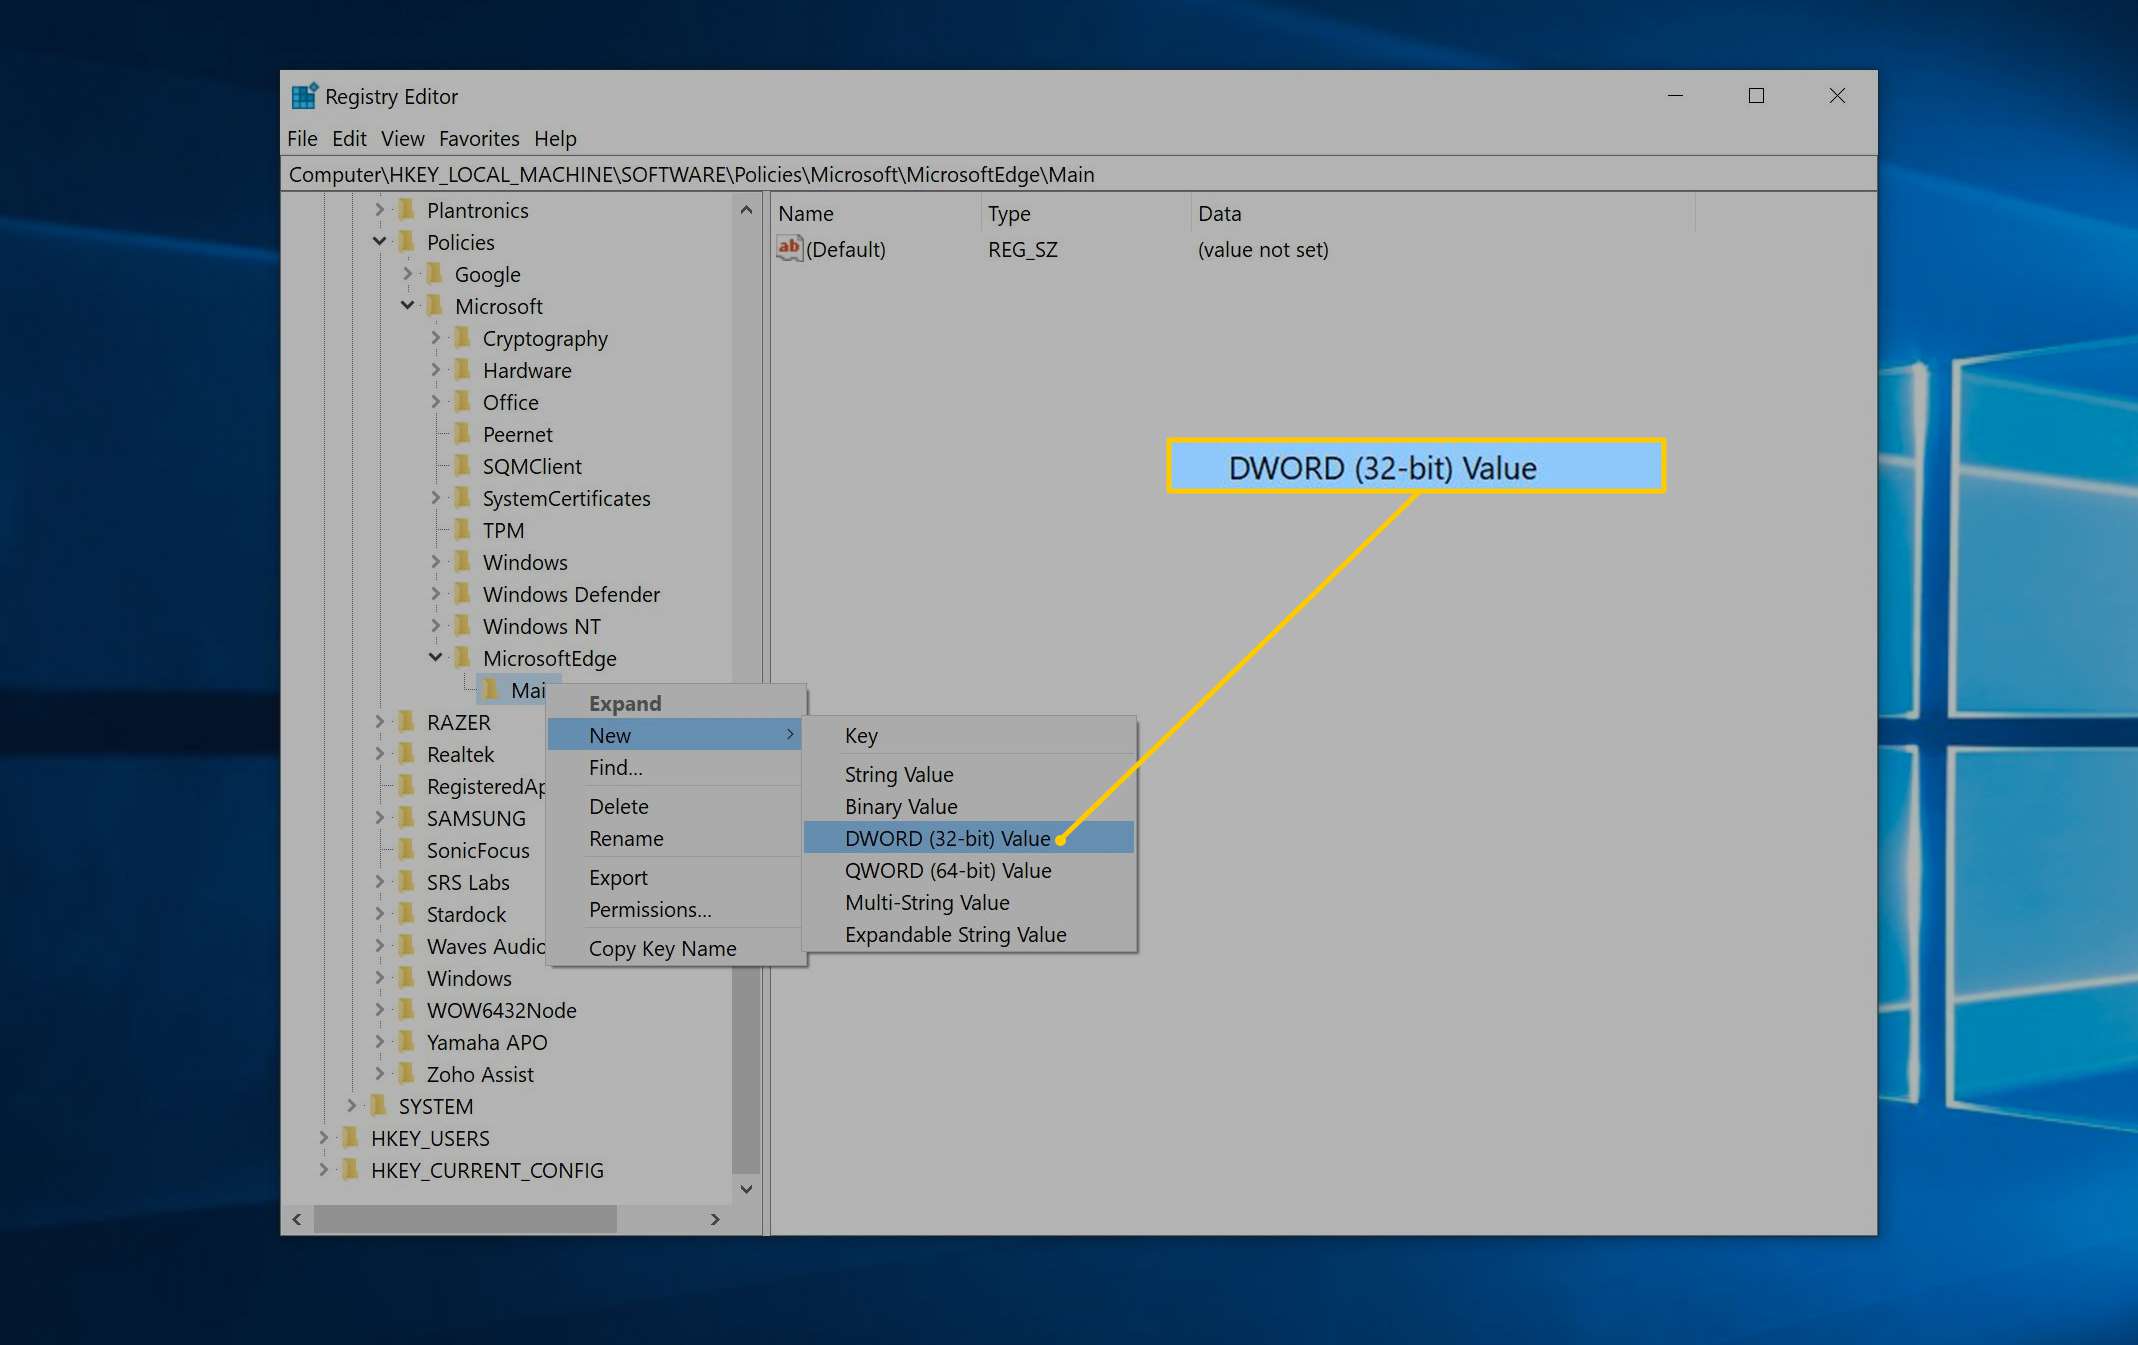This screenshot has height=1345, width=2138.
Task: Choose Key from the New submenu
Action: tap(968, 735)
